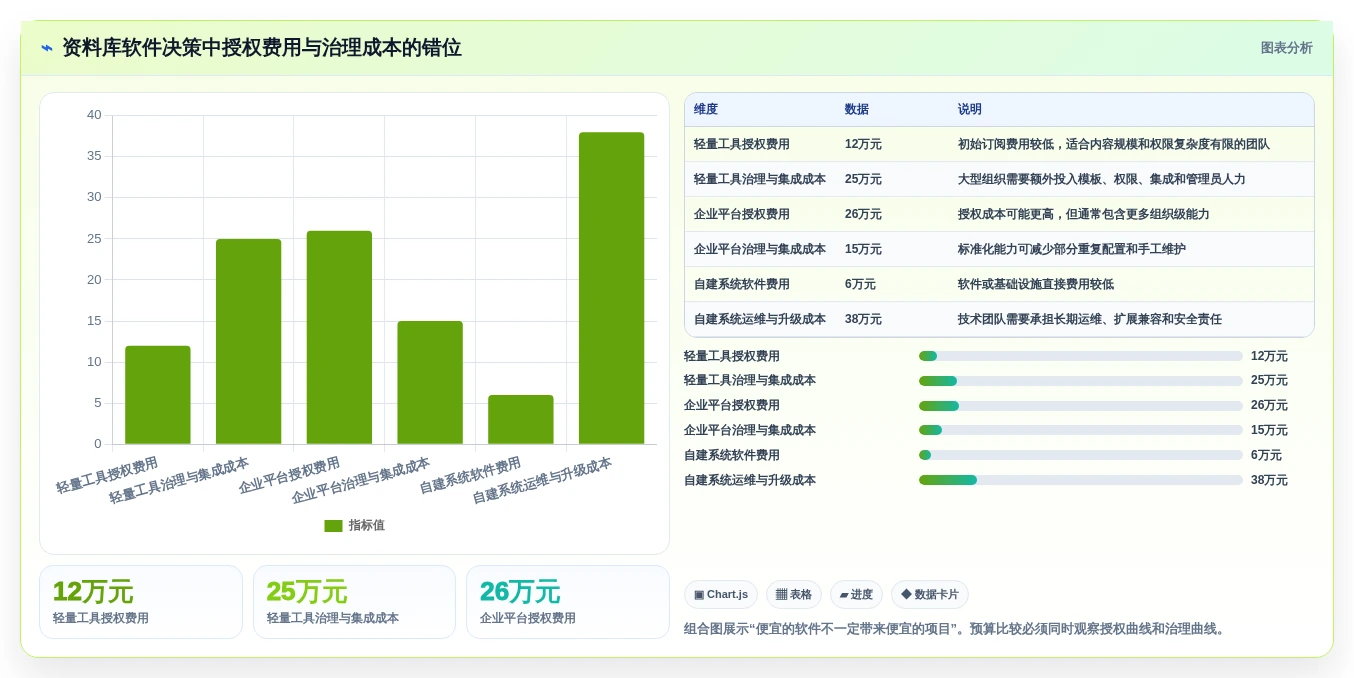Click description 大型组织需要额外投入模板 in table
Screen dimensions: 1354x678
click(x=1102, y=179)
